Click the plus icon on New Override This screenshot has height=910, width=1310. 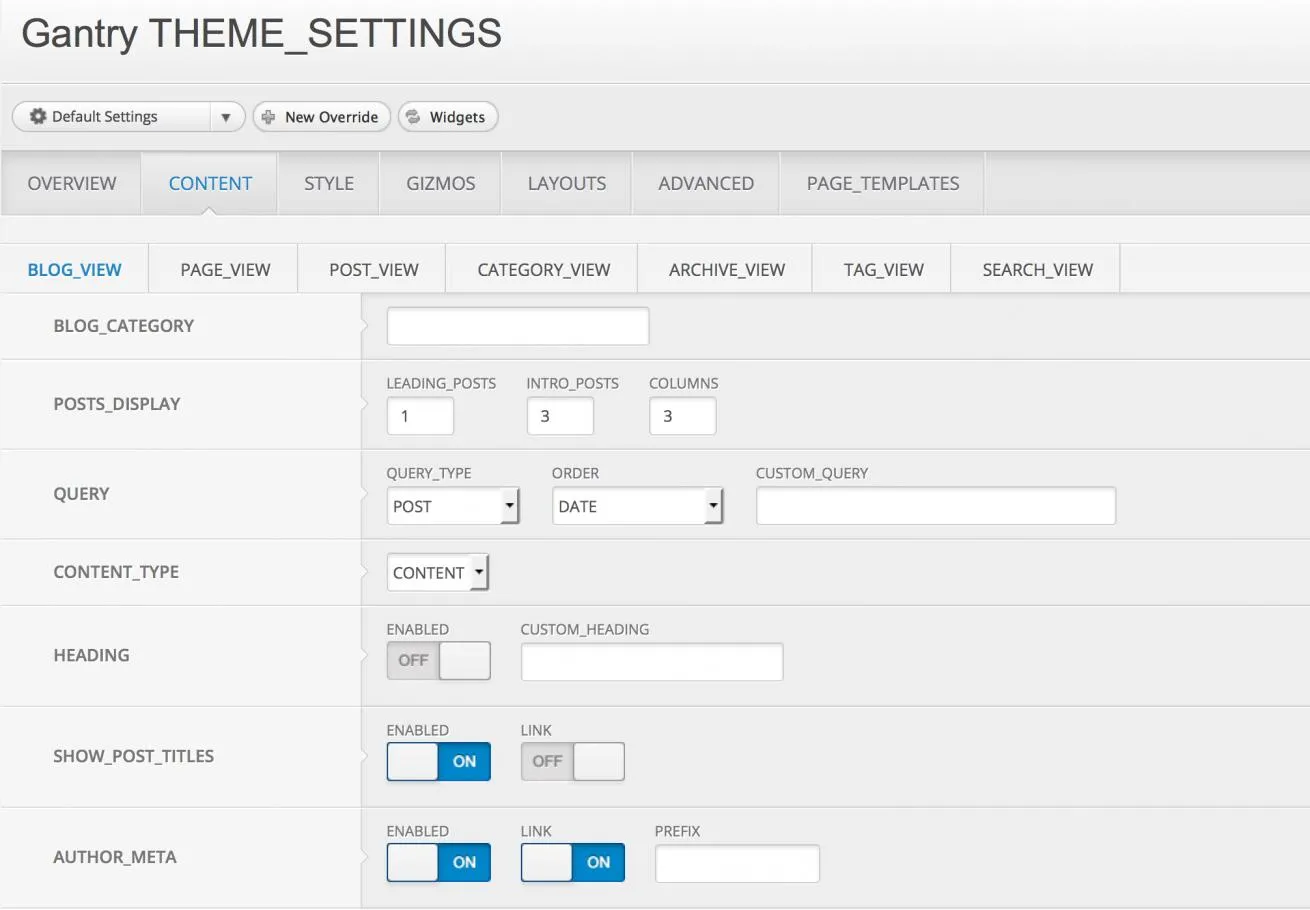pyautogui.click(x=268, y=117)
